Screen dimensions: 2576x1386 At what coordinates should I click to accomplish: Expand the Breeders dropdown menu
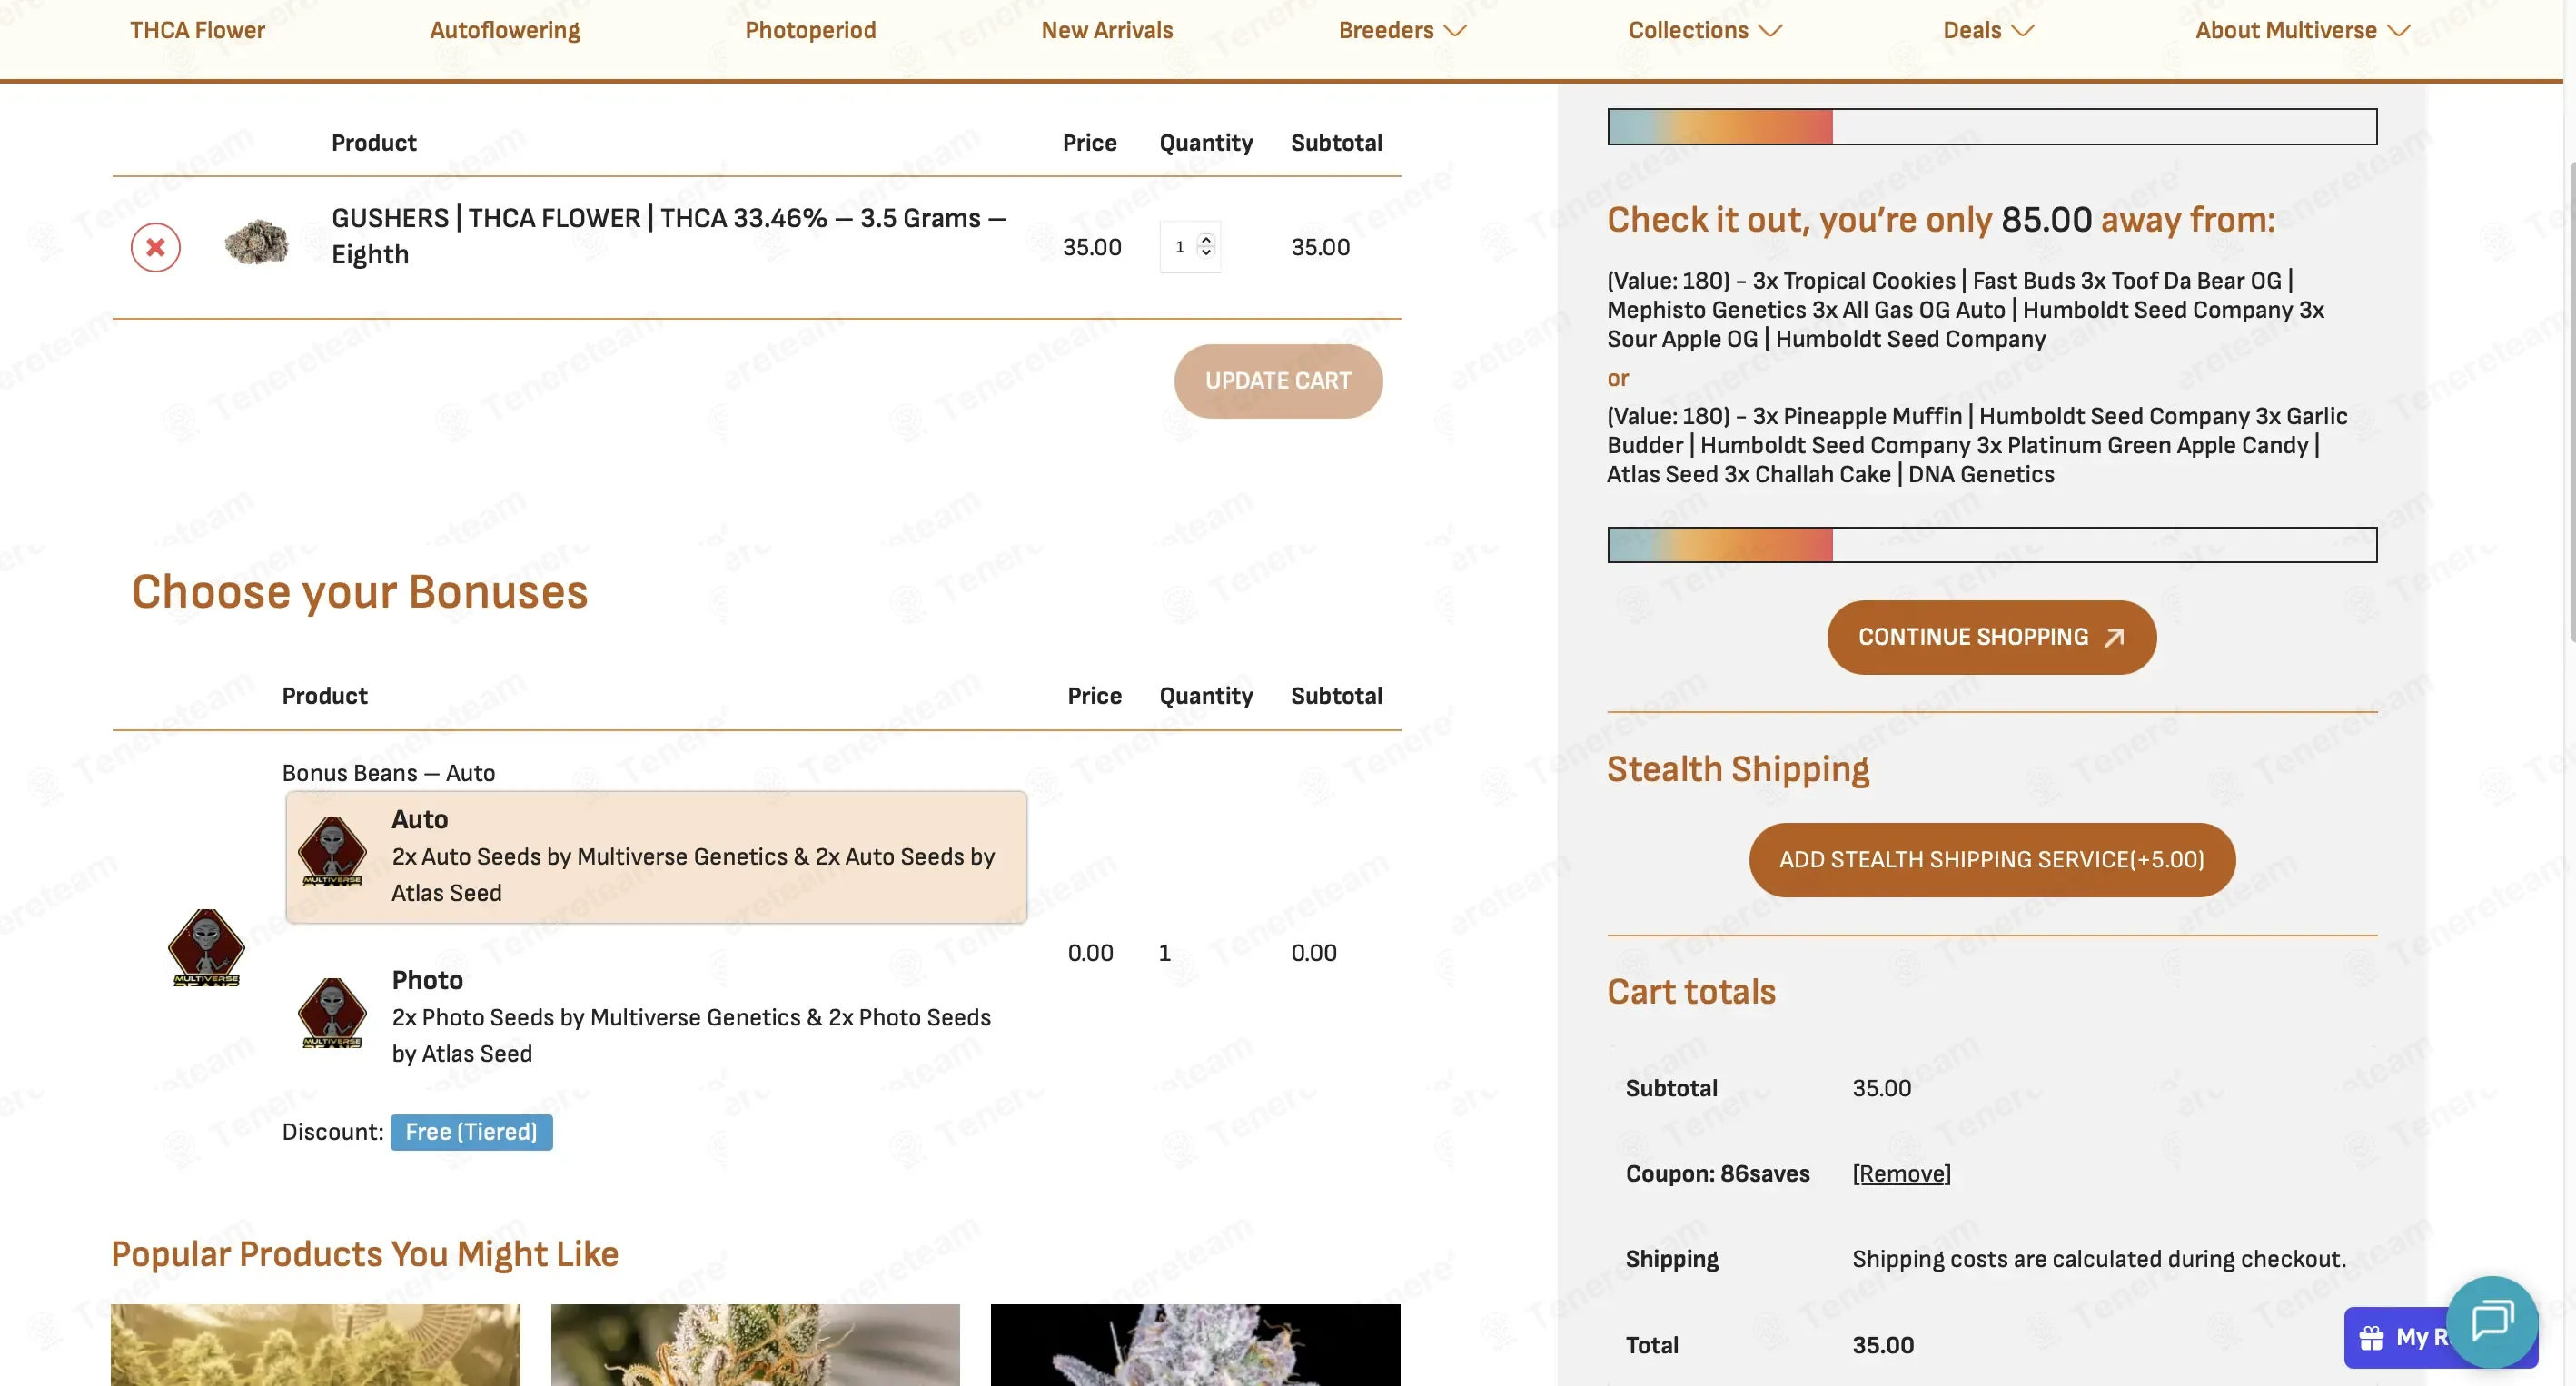[x=1402, y=30]
